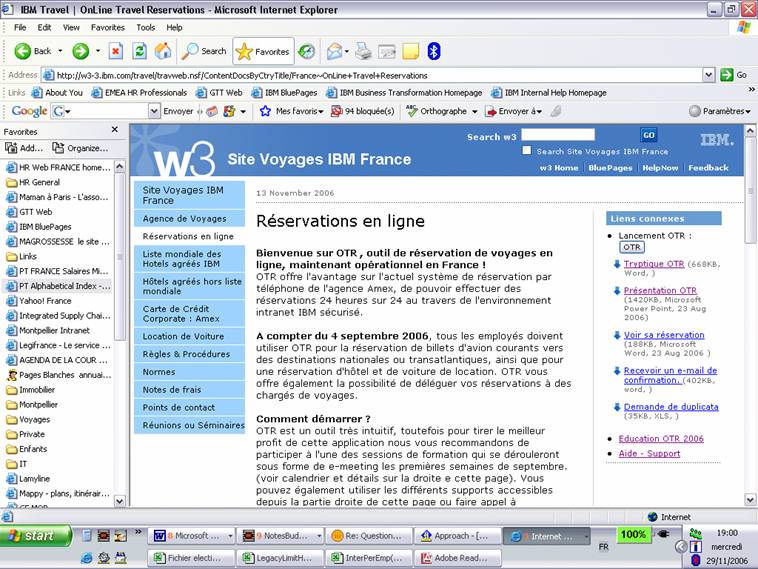Open the OTR launch button
The height and width of the screenshot is (569, 758).
tap(631, 247)
